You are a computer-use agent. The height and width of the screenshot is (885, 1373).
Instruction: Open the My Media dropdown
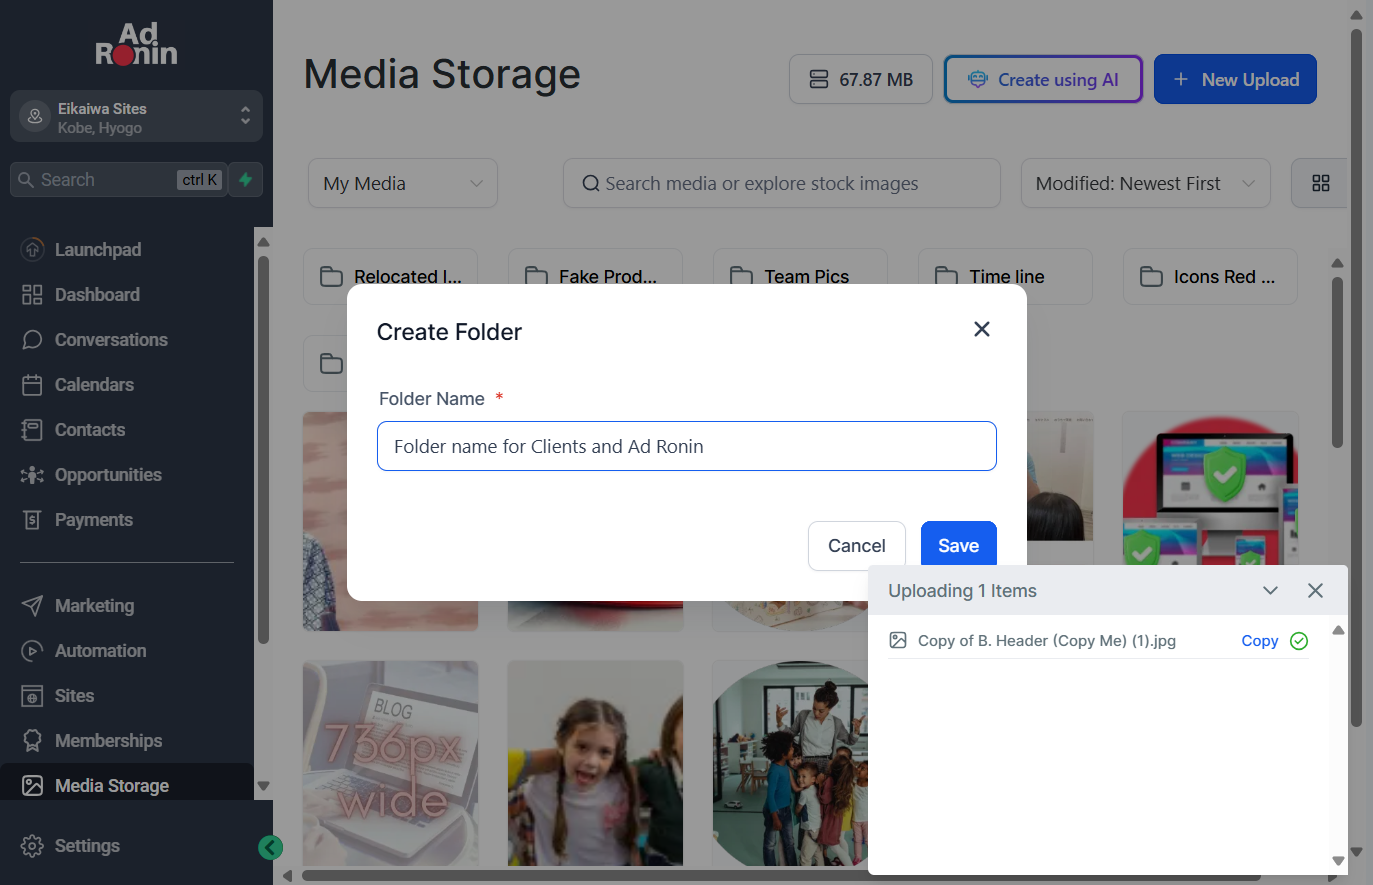tap(403, 183)
